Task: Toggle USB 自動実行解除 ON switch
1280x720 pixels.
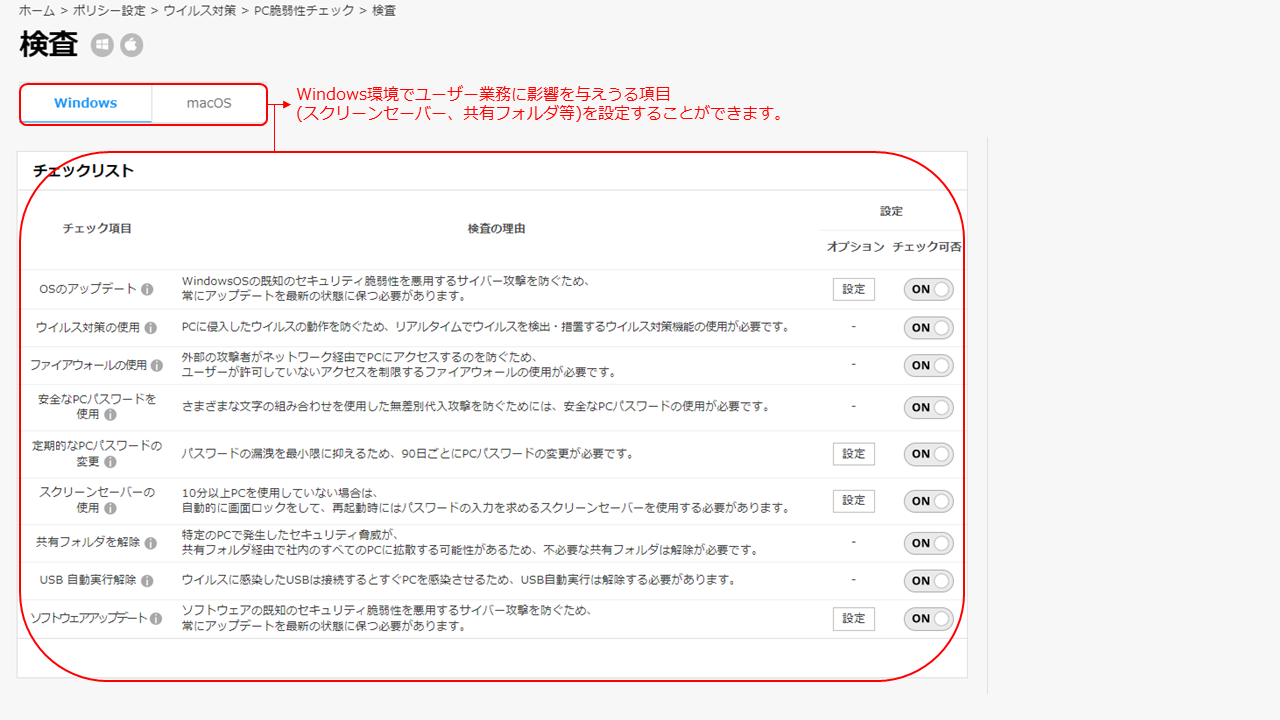Action: point(929,581)
